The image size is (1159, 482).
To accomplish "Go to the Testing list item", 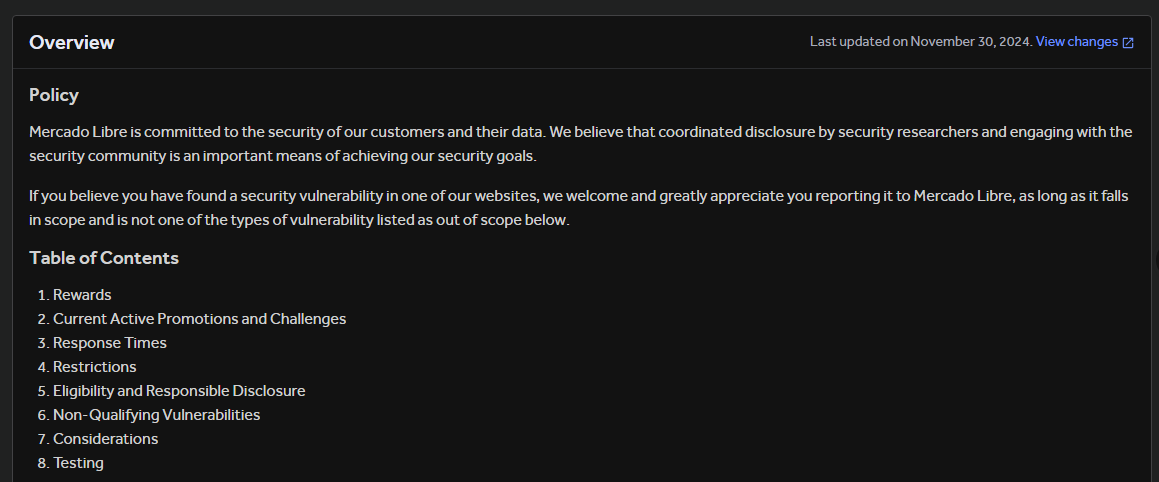I will (x=78, y=463).
